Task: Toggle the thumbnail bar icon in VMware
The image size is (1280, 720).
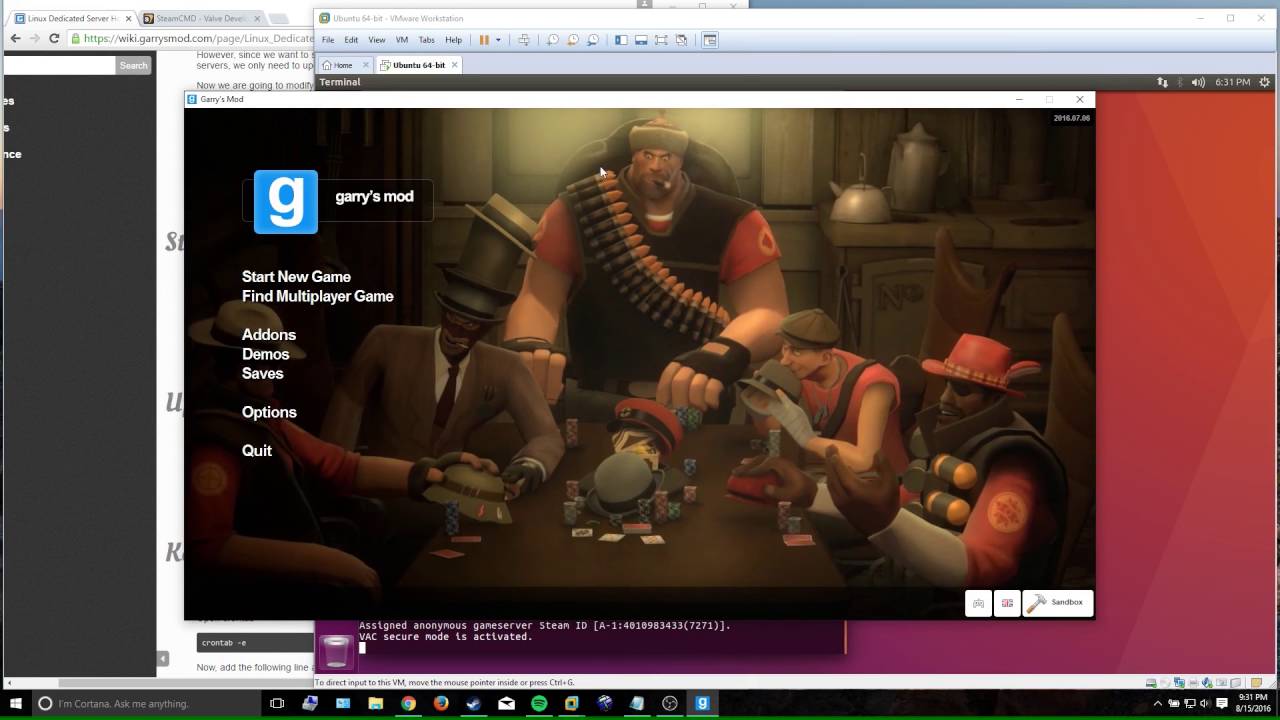Action: coord(641,40)
